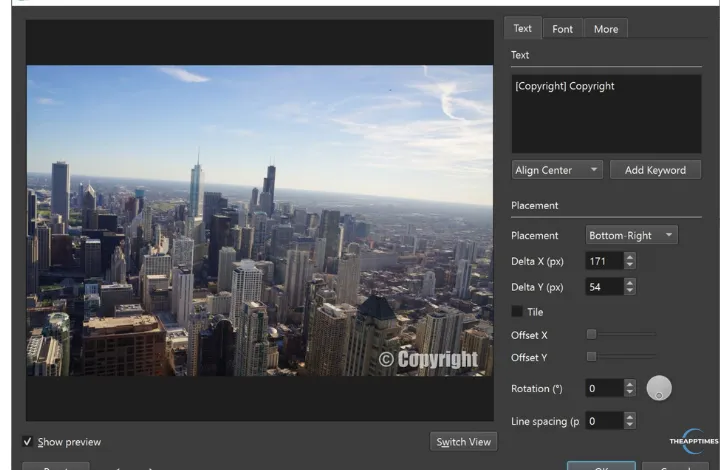Increase Line spacing using its up arrow
This screenshot has width=720, height=470.
click(629, 416)
